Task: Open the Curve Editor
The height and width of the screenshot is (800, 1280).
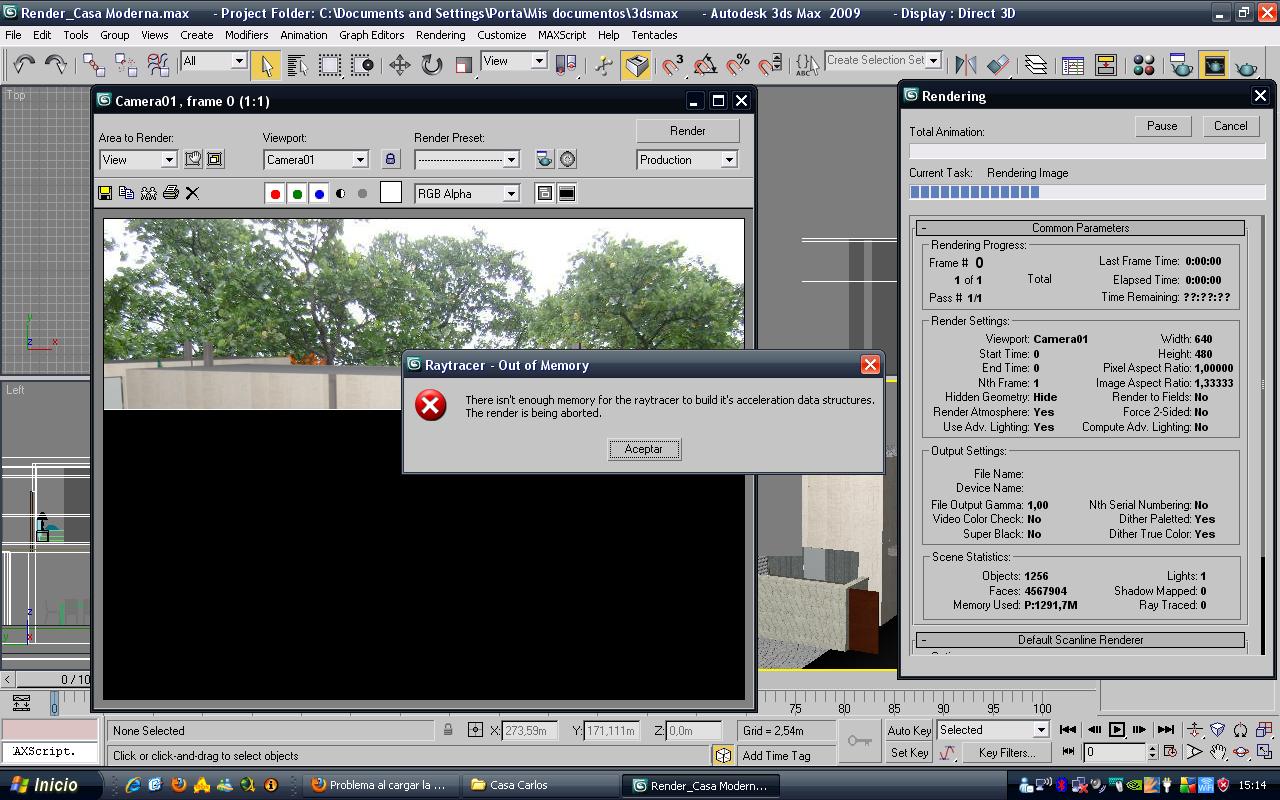Action: (x=1073, y=65)
